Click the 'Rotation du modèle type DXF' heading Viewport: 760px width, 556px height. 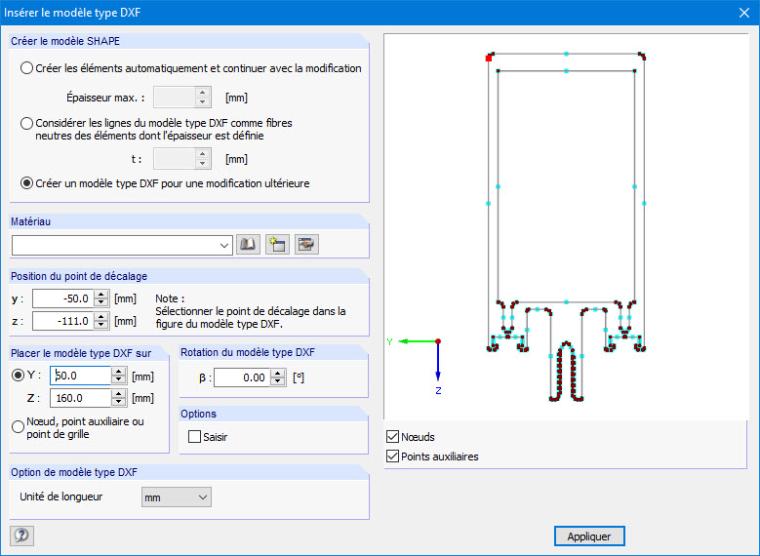248,352
